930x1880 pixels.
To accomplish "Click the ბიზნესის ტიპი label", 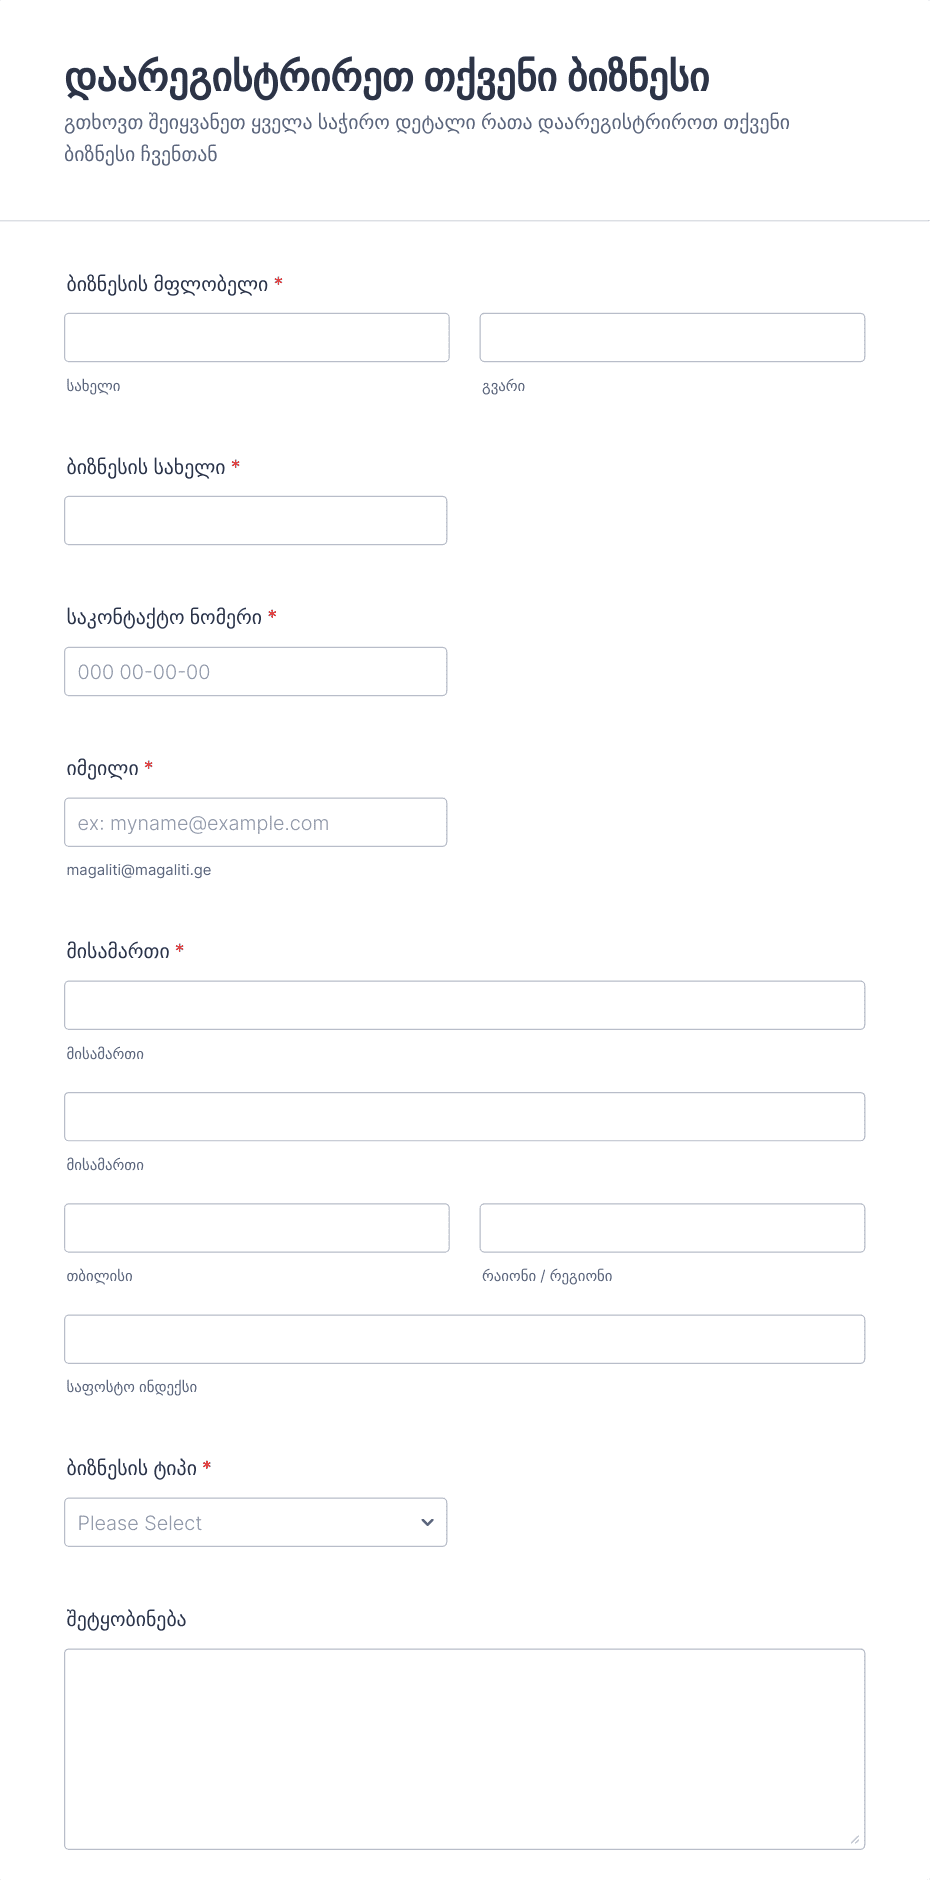I will (131, 1468).
